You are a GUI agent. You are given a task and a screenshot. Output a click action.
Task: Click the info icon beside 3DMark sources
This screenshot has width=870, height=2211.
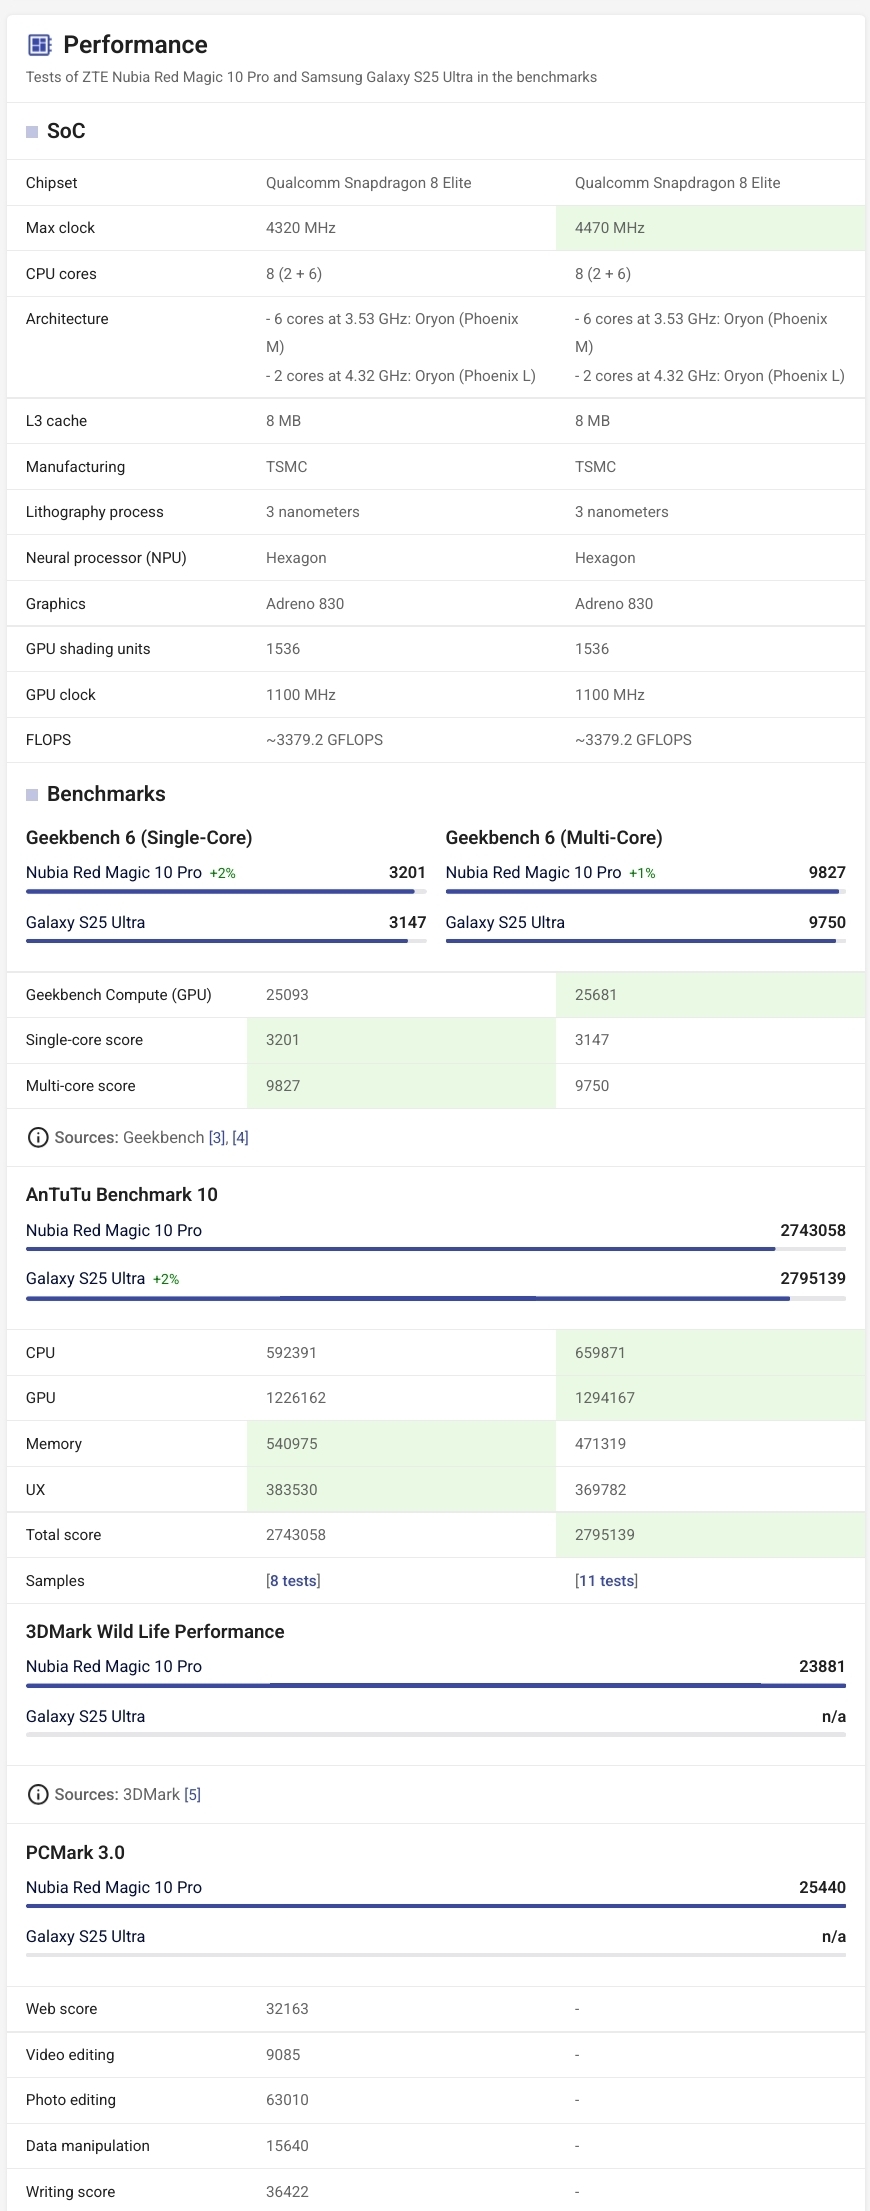[38, 1794]
